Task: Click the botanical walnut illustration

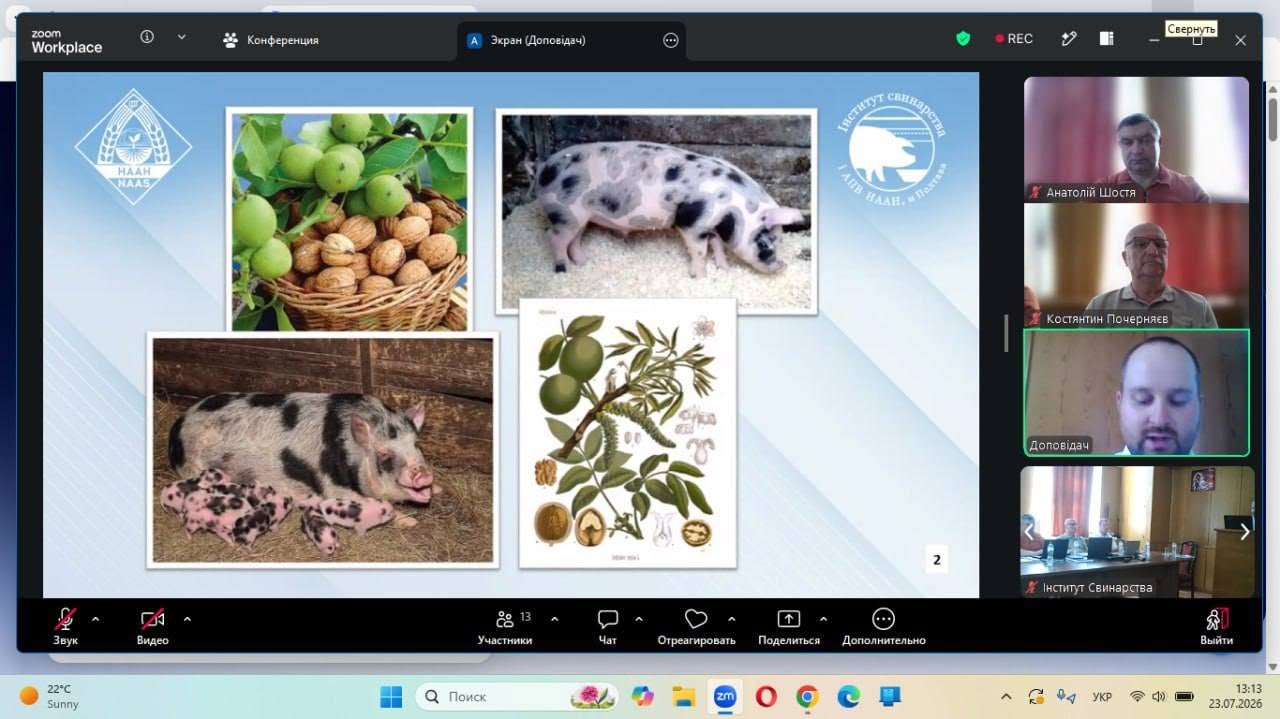Action: click(x=628, y=433)
